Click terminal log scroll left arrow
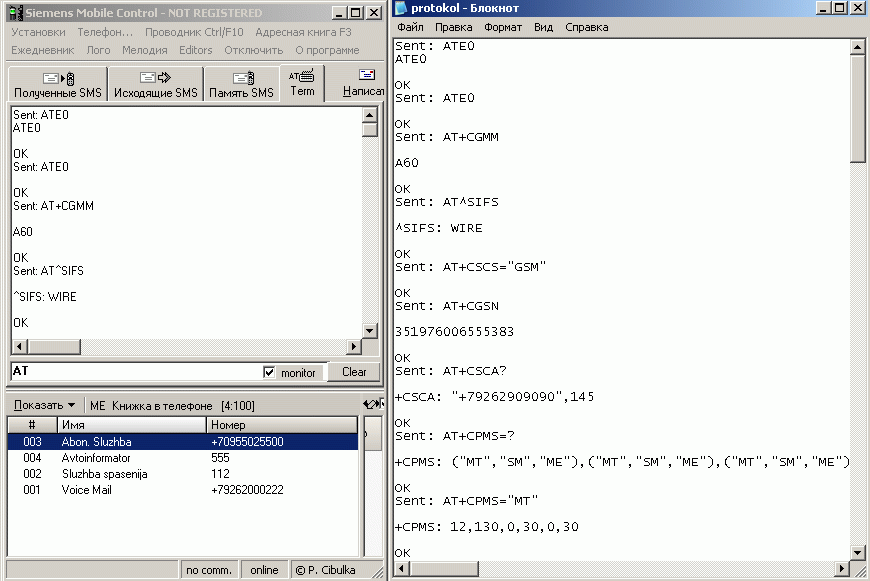The height and width of the screenshot is (581, 870). click(19, 347)
